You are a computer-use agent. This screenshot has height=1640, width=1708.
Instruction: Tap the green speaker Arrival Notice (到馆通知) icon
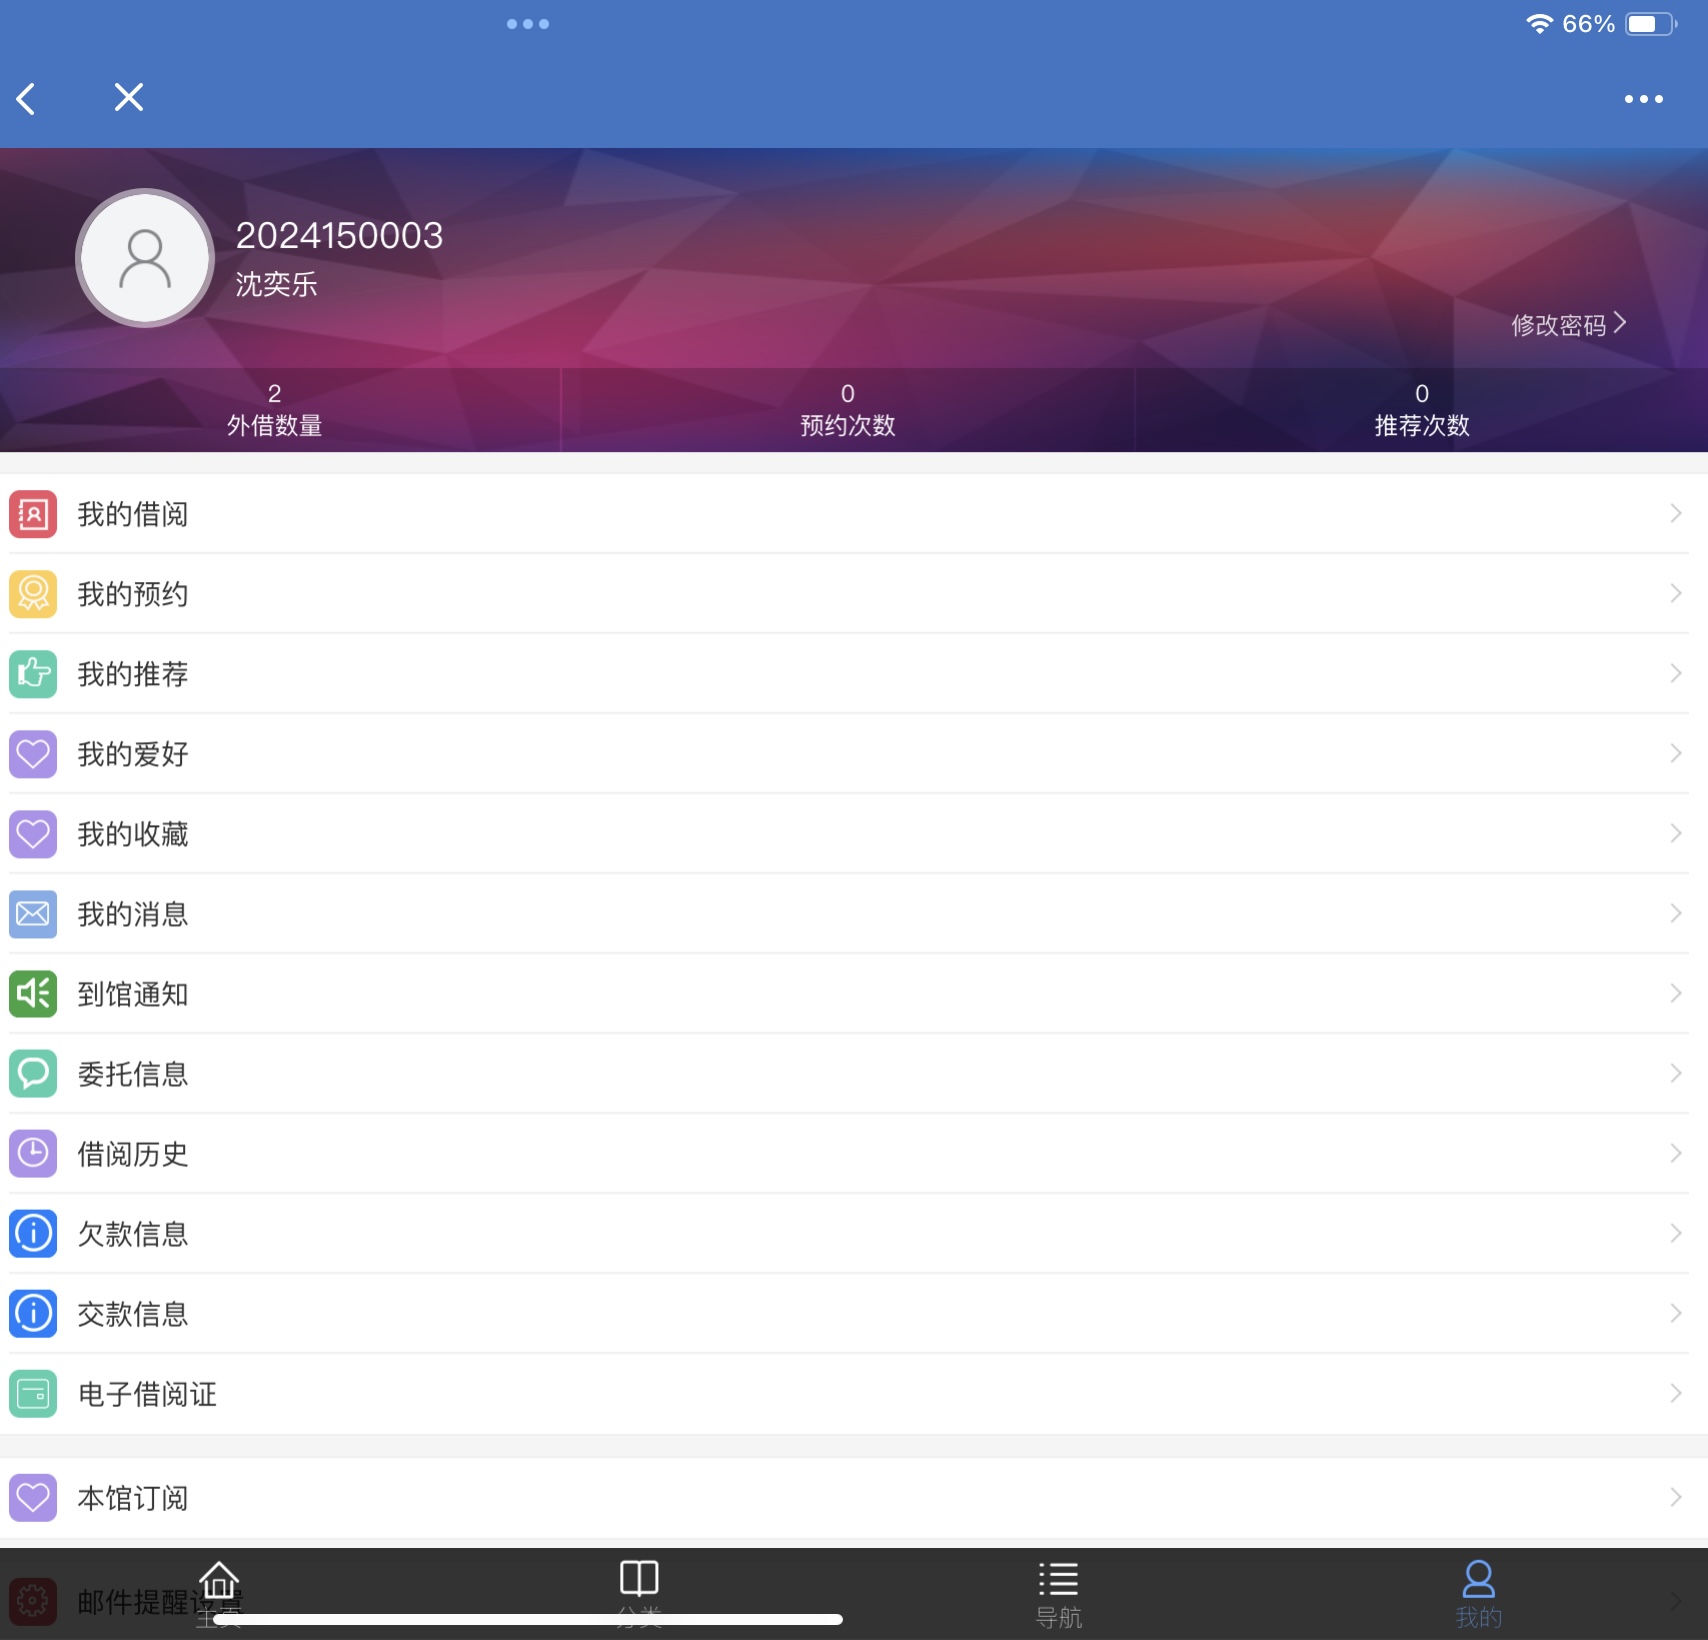tap(33, 994)
